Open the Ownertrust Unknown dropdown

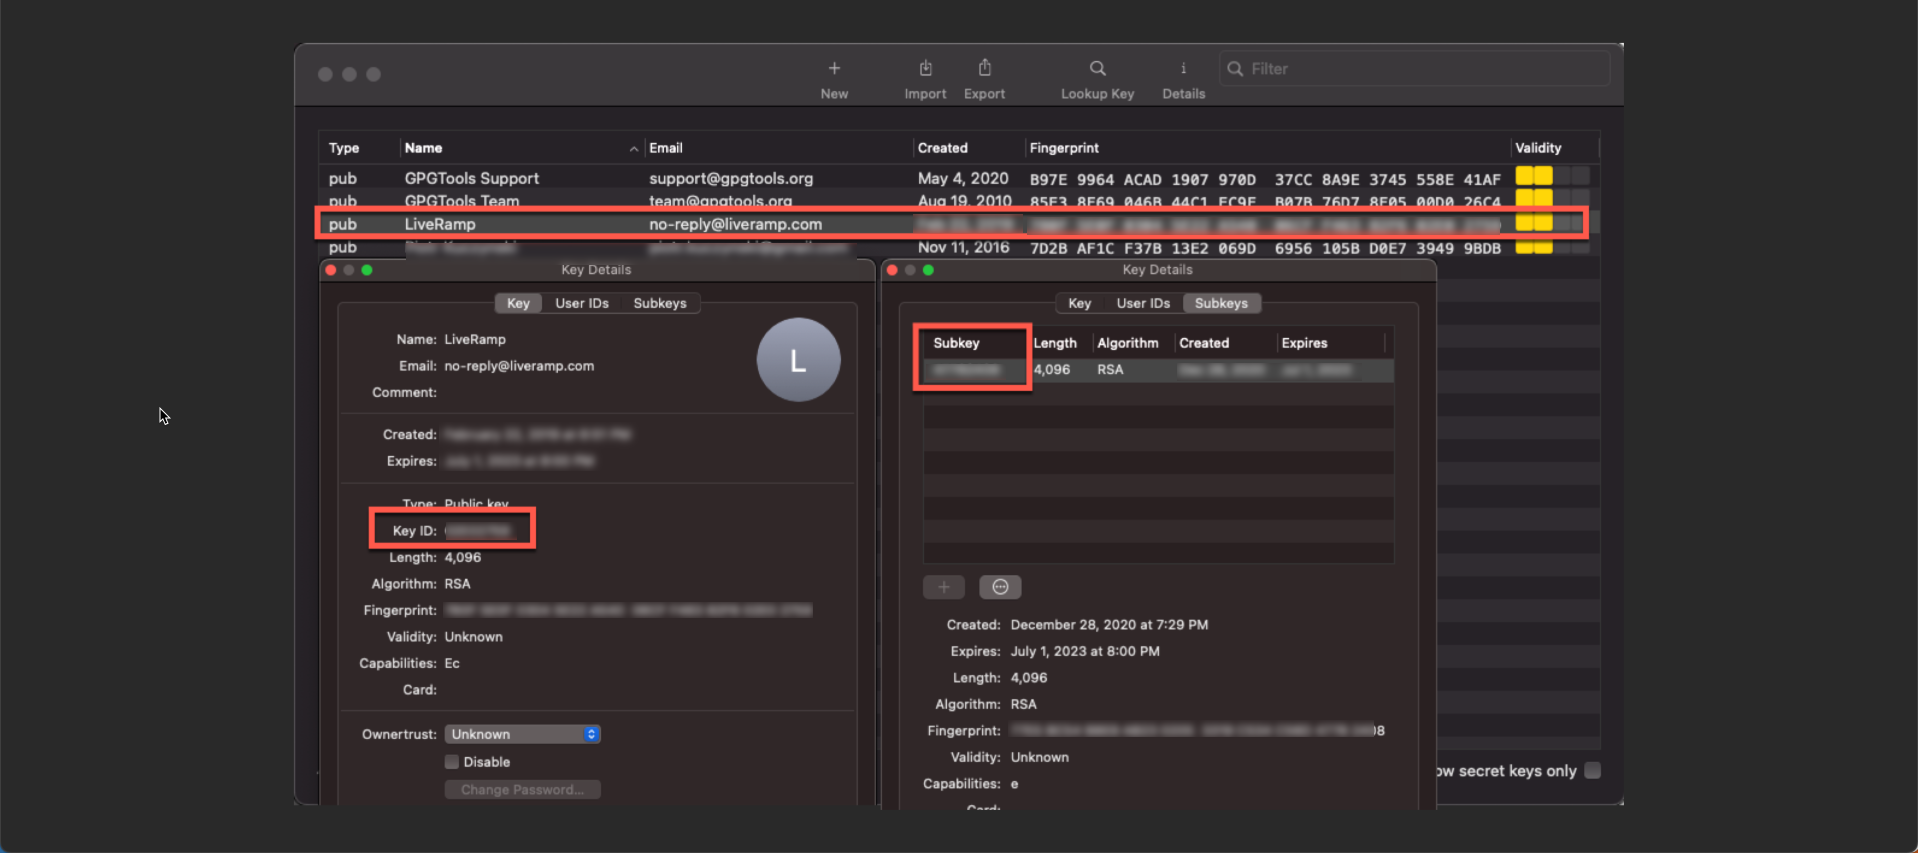(x=522, y=734)
